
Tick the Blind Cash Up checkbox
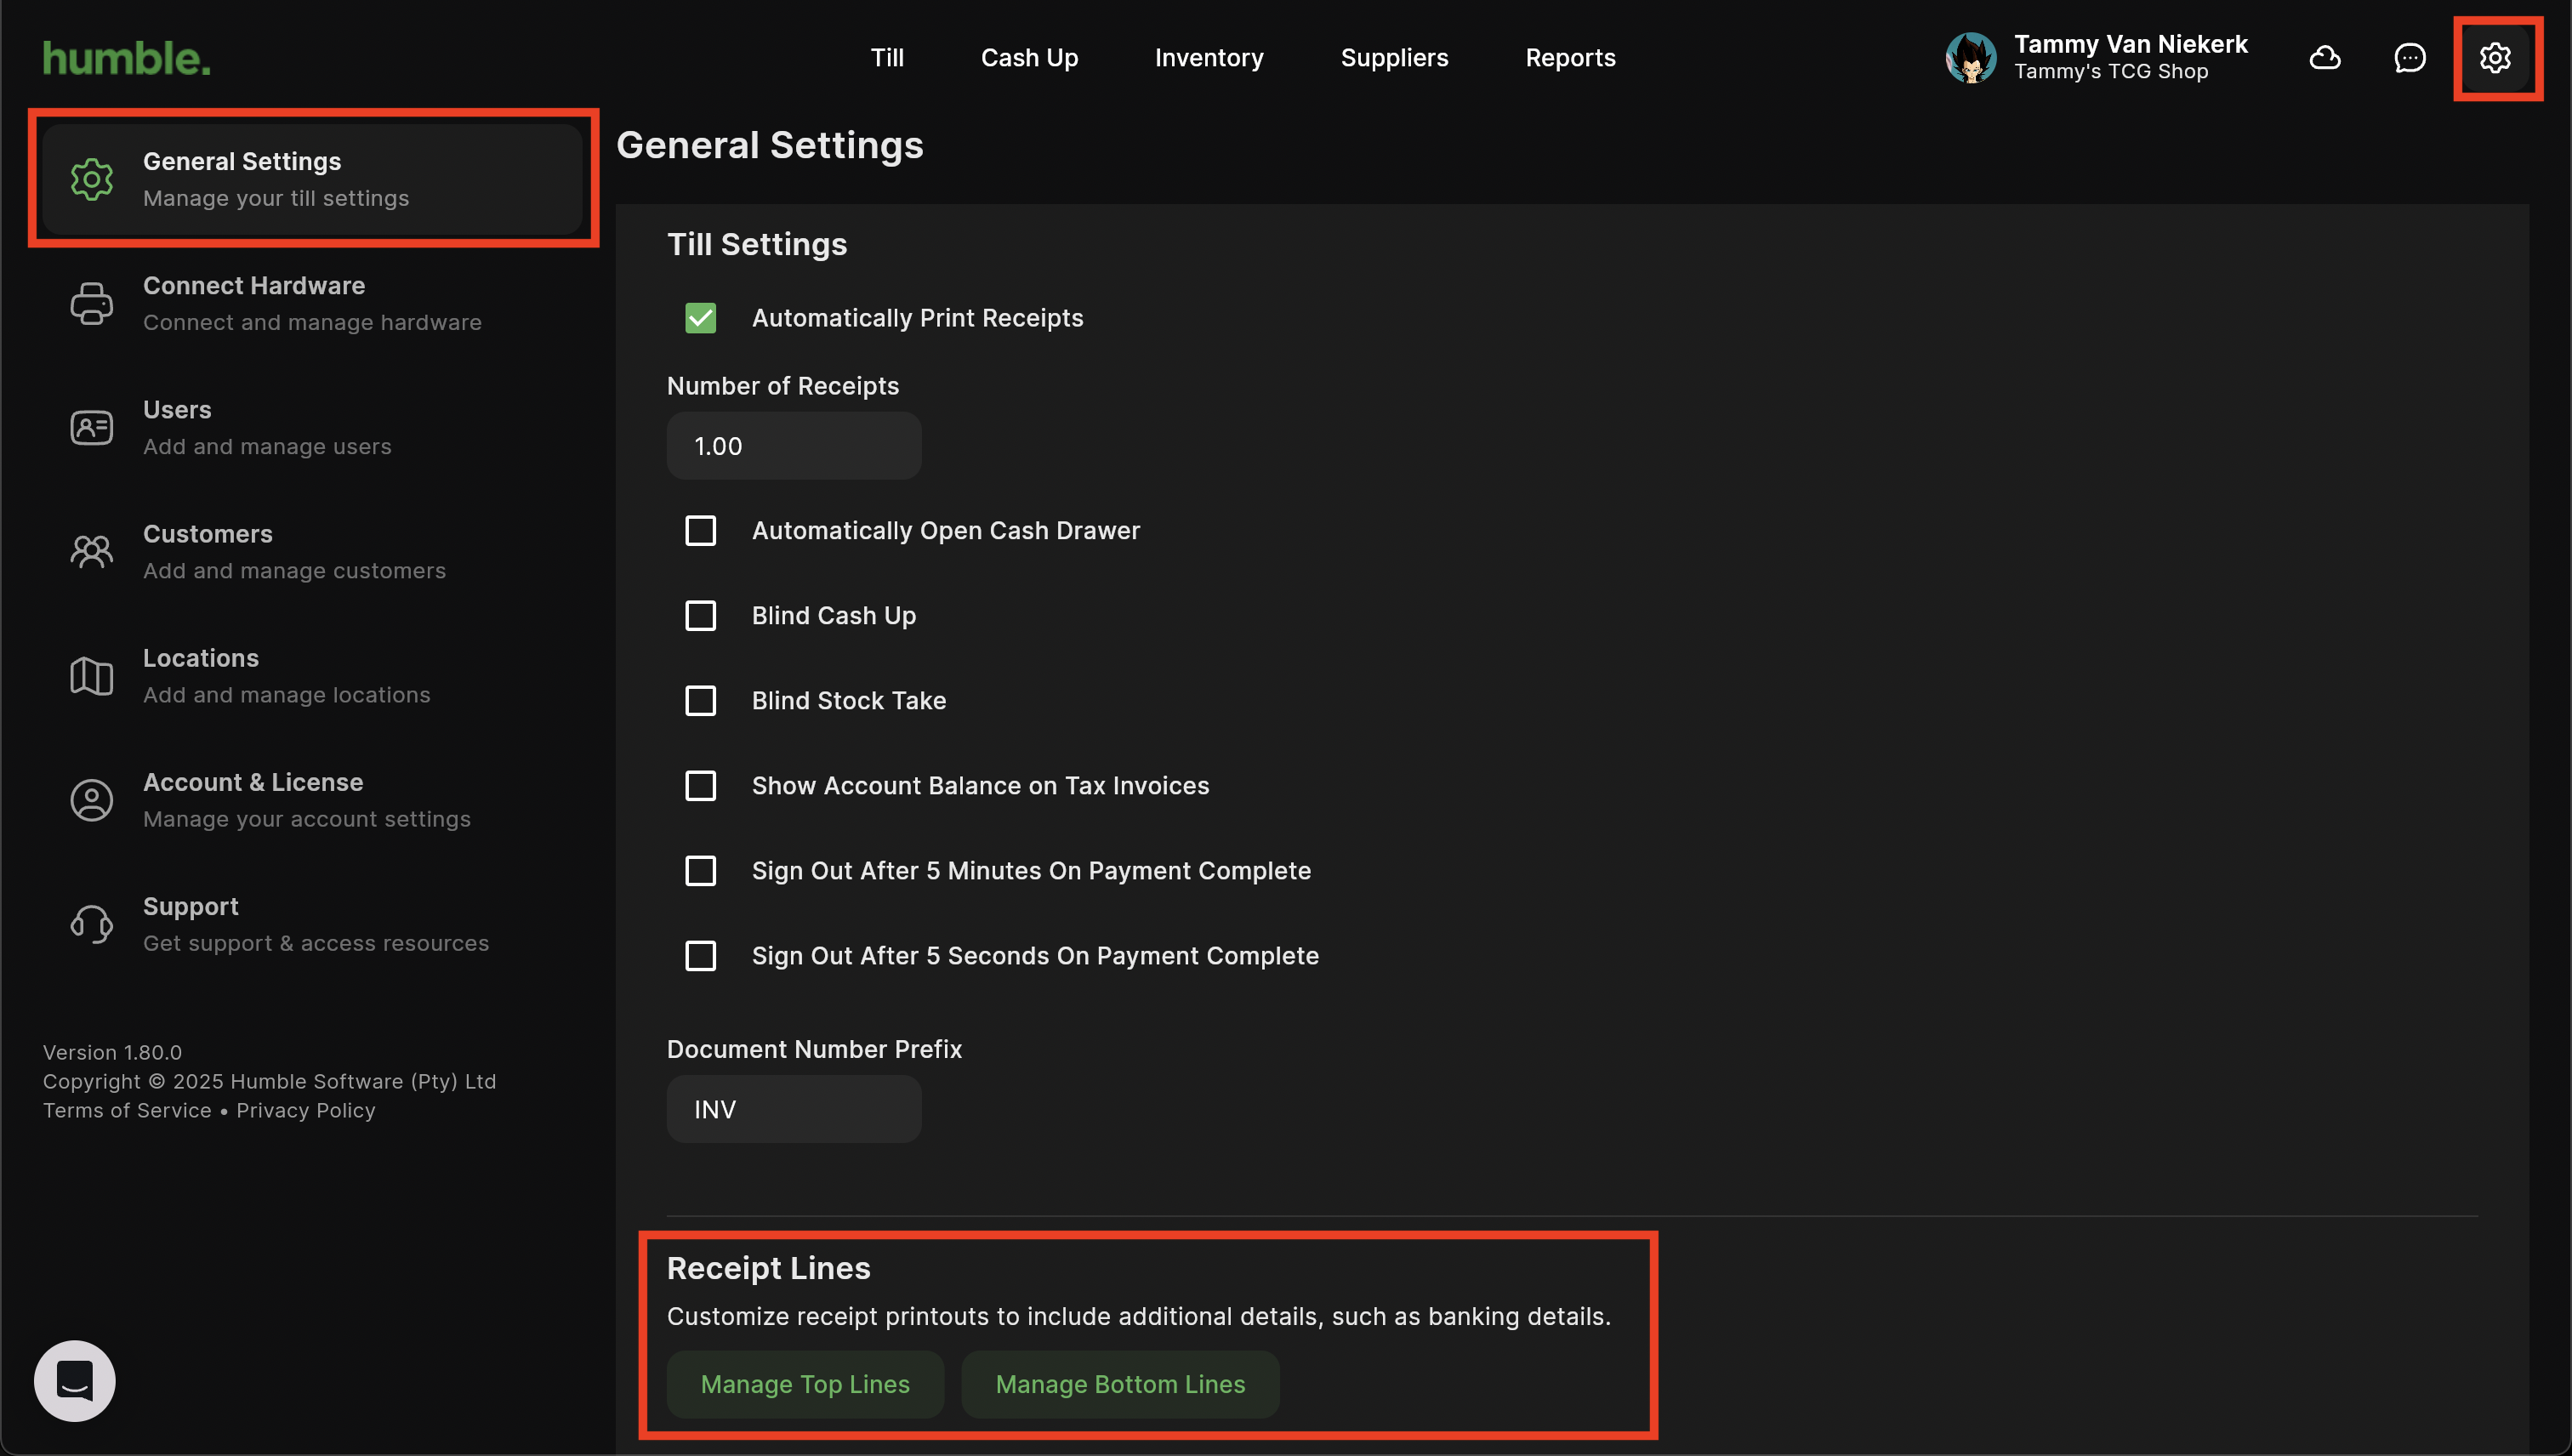pyautogui.click(x=700, y=616)
